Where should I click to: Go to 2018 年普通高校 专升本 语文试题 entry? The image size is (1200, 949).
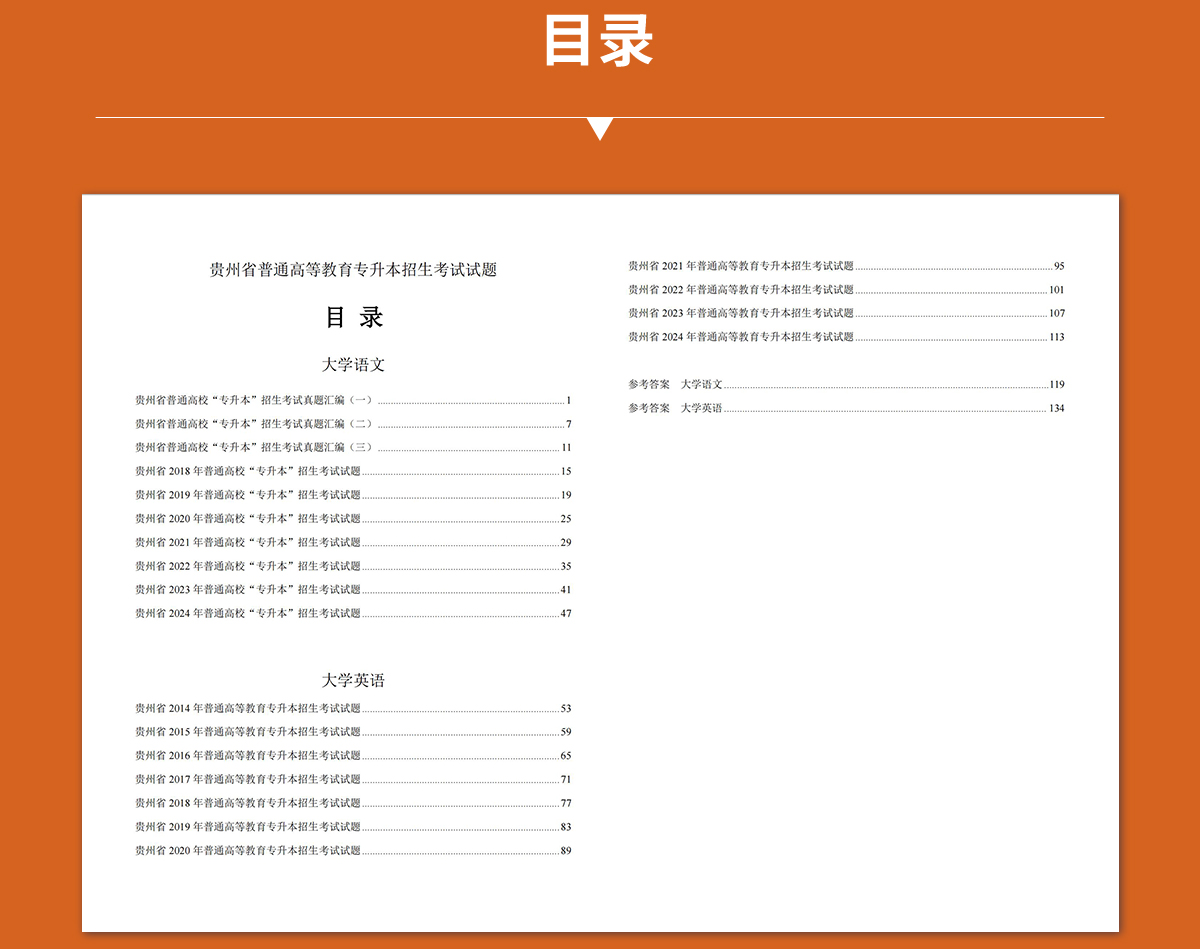coord(248,471)
